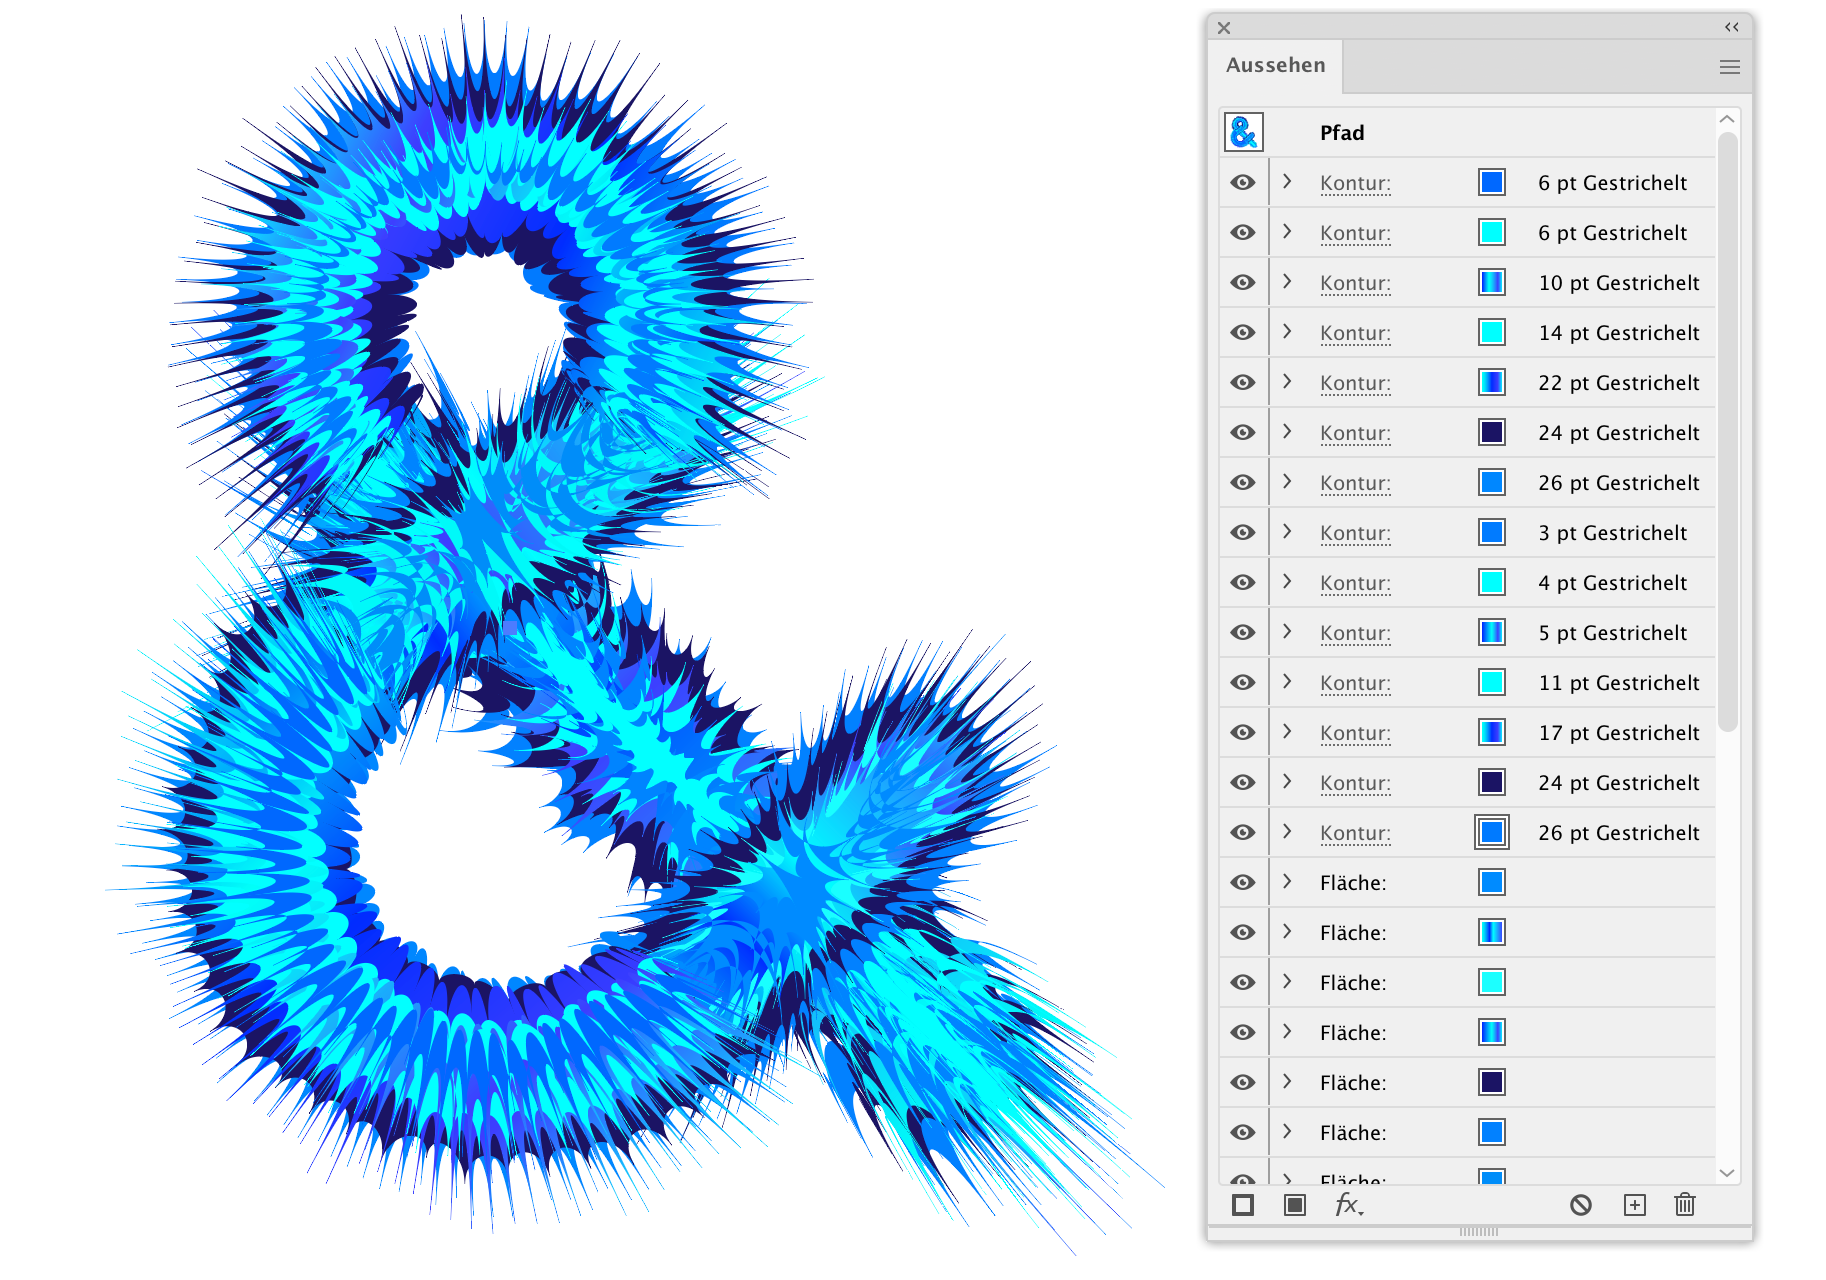1826x1280 pixels.
Task: Click dark navy swatch of first 24 pt Kontur
Action: click(x=1492, y=432)
